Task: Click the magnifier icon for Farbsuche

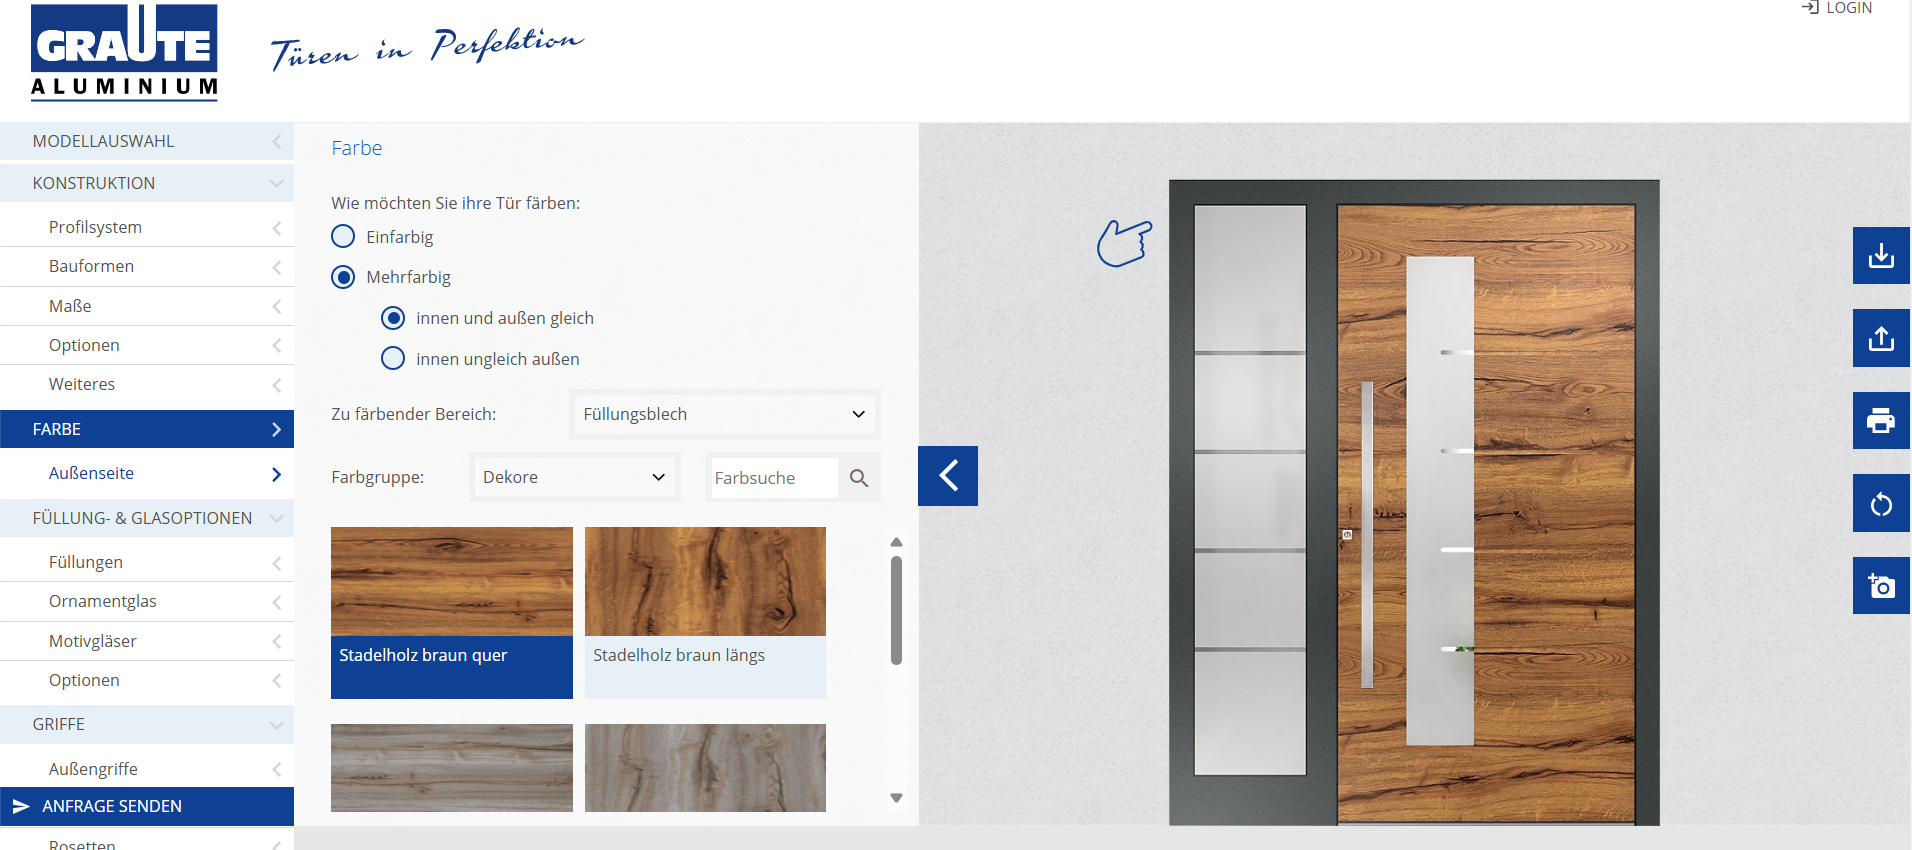Action: click(x=859, y=478)
